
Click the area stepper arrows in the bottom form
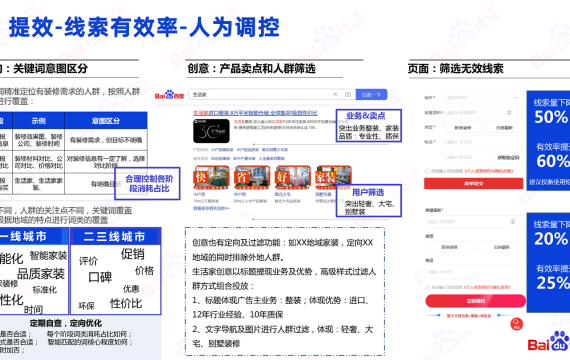click(x=513, y=221)
